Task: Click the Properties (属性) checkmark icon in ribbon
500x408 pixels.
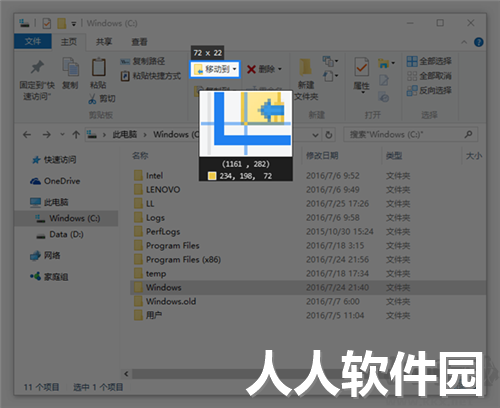Action: (x=361, y=67)
